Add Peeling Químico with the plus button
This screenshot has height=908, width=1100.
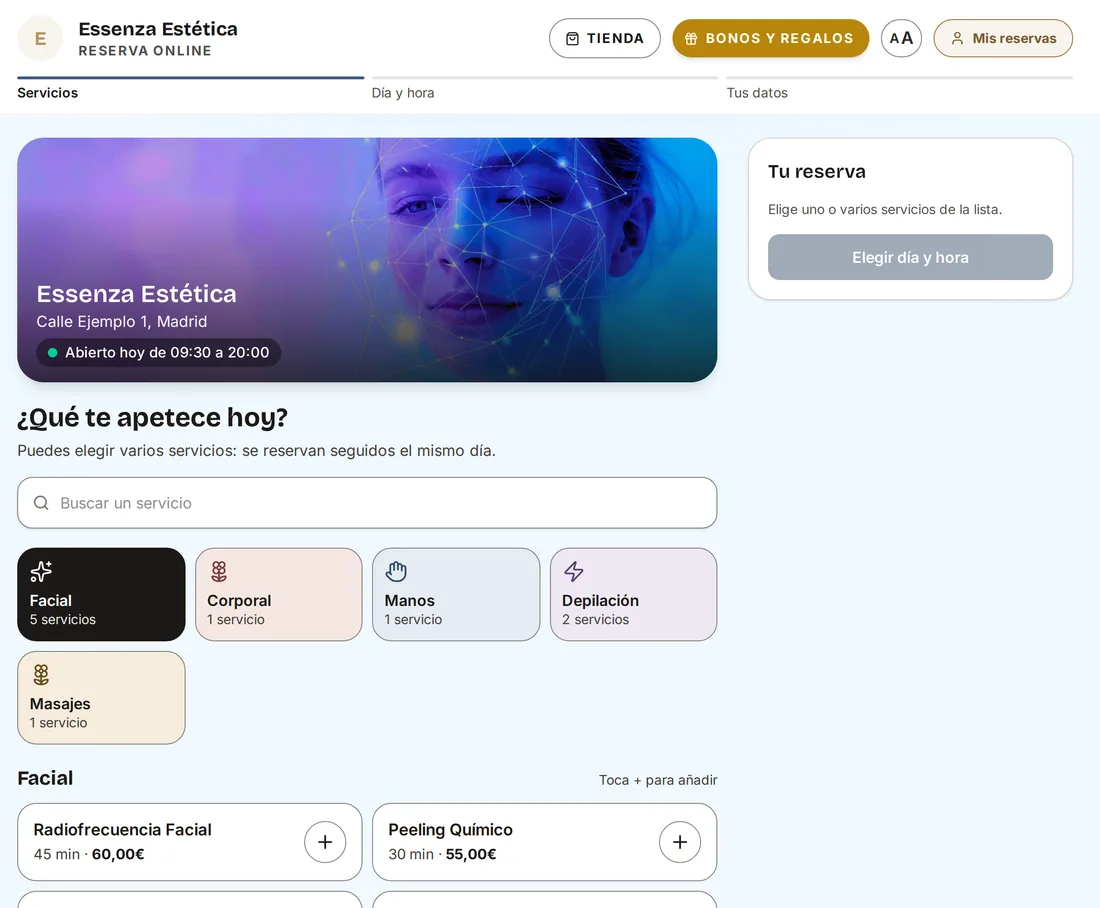tap(680, 842)
